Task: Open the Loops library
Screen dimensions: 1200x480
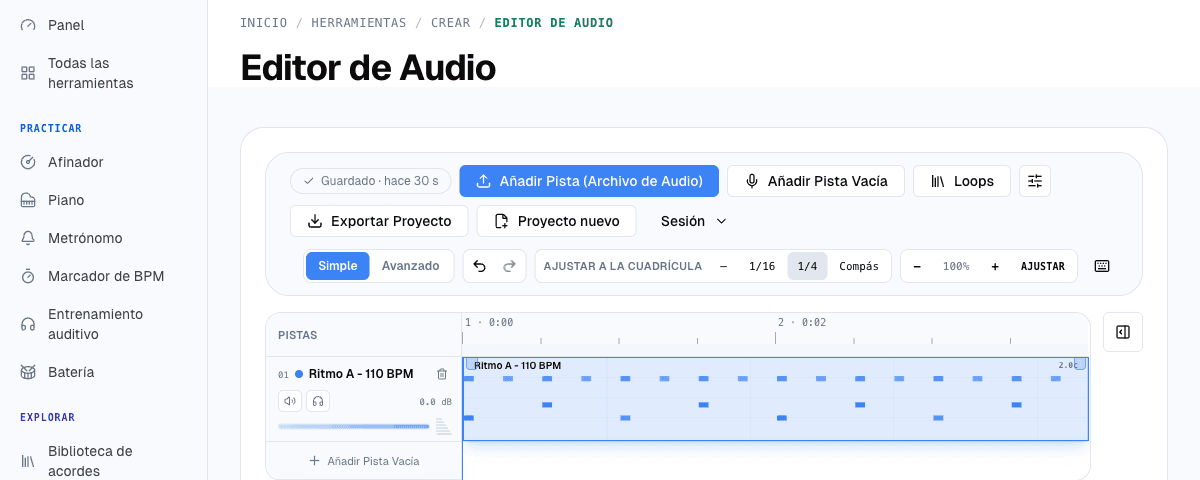Action: pyautogui.click(x=962, y=181)
